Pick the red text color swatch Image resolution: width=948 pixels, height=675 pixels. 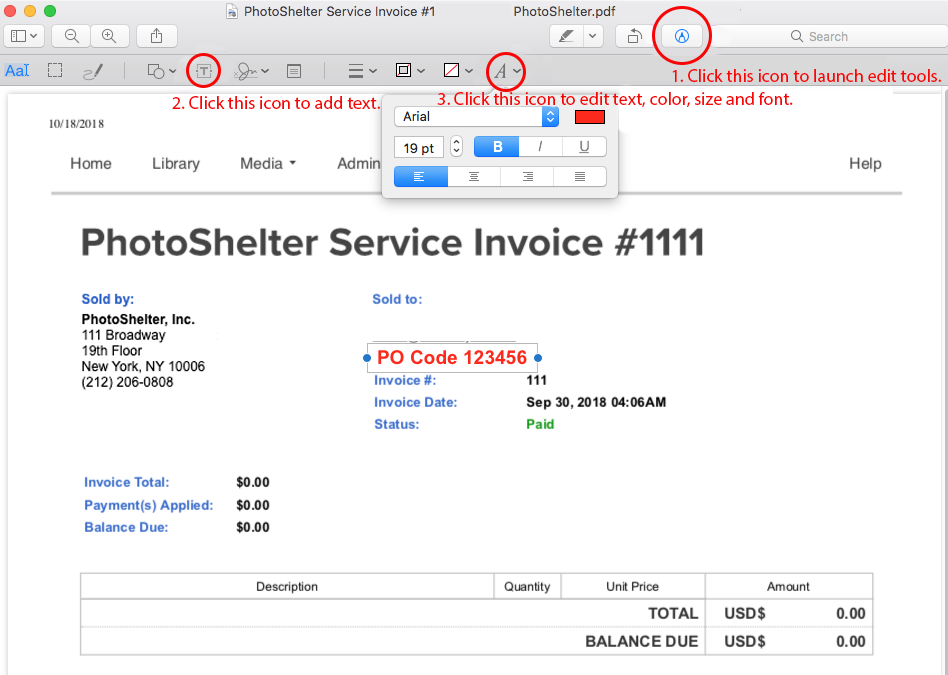point(589,117)
